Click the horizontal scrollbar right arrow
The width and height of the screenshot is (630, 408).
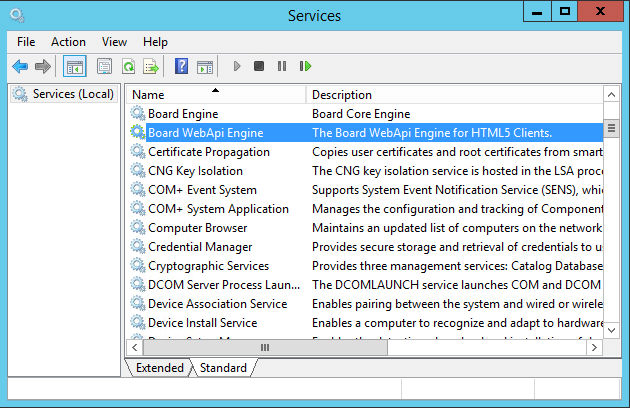[x=594, y=347]
